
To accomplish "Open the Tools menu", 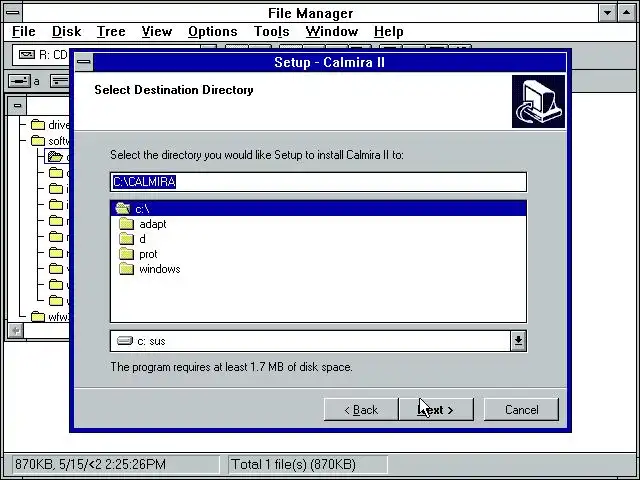I will coord(271,31).
